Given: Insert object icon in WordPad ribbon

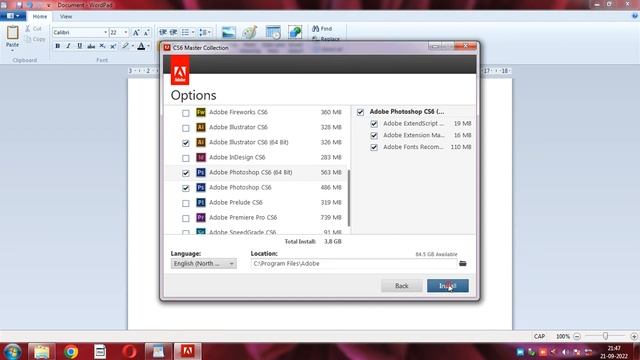Looking at the screenshot, I should 295,32.
